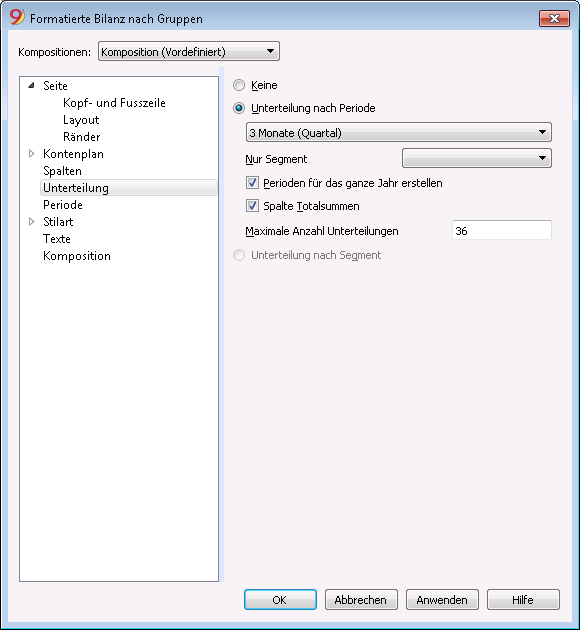The width and height of the screenshot is (580, 630).
Task: Open the Layout section
Action: [x=81, y=120]
